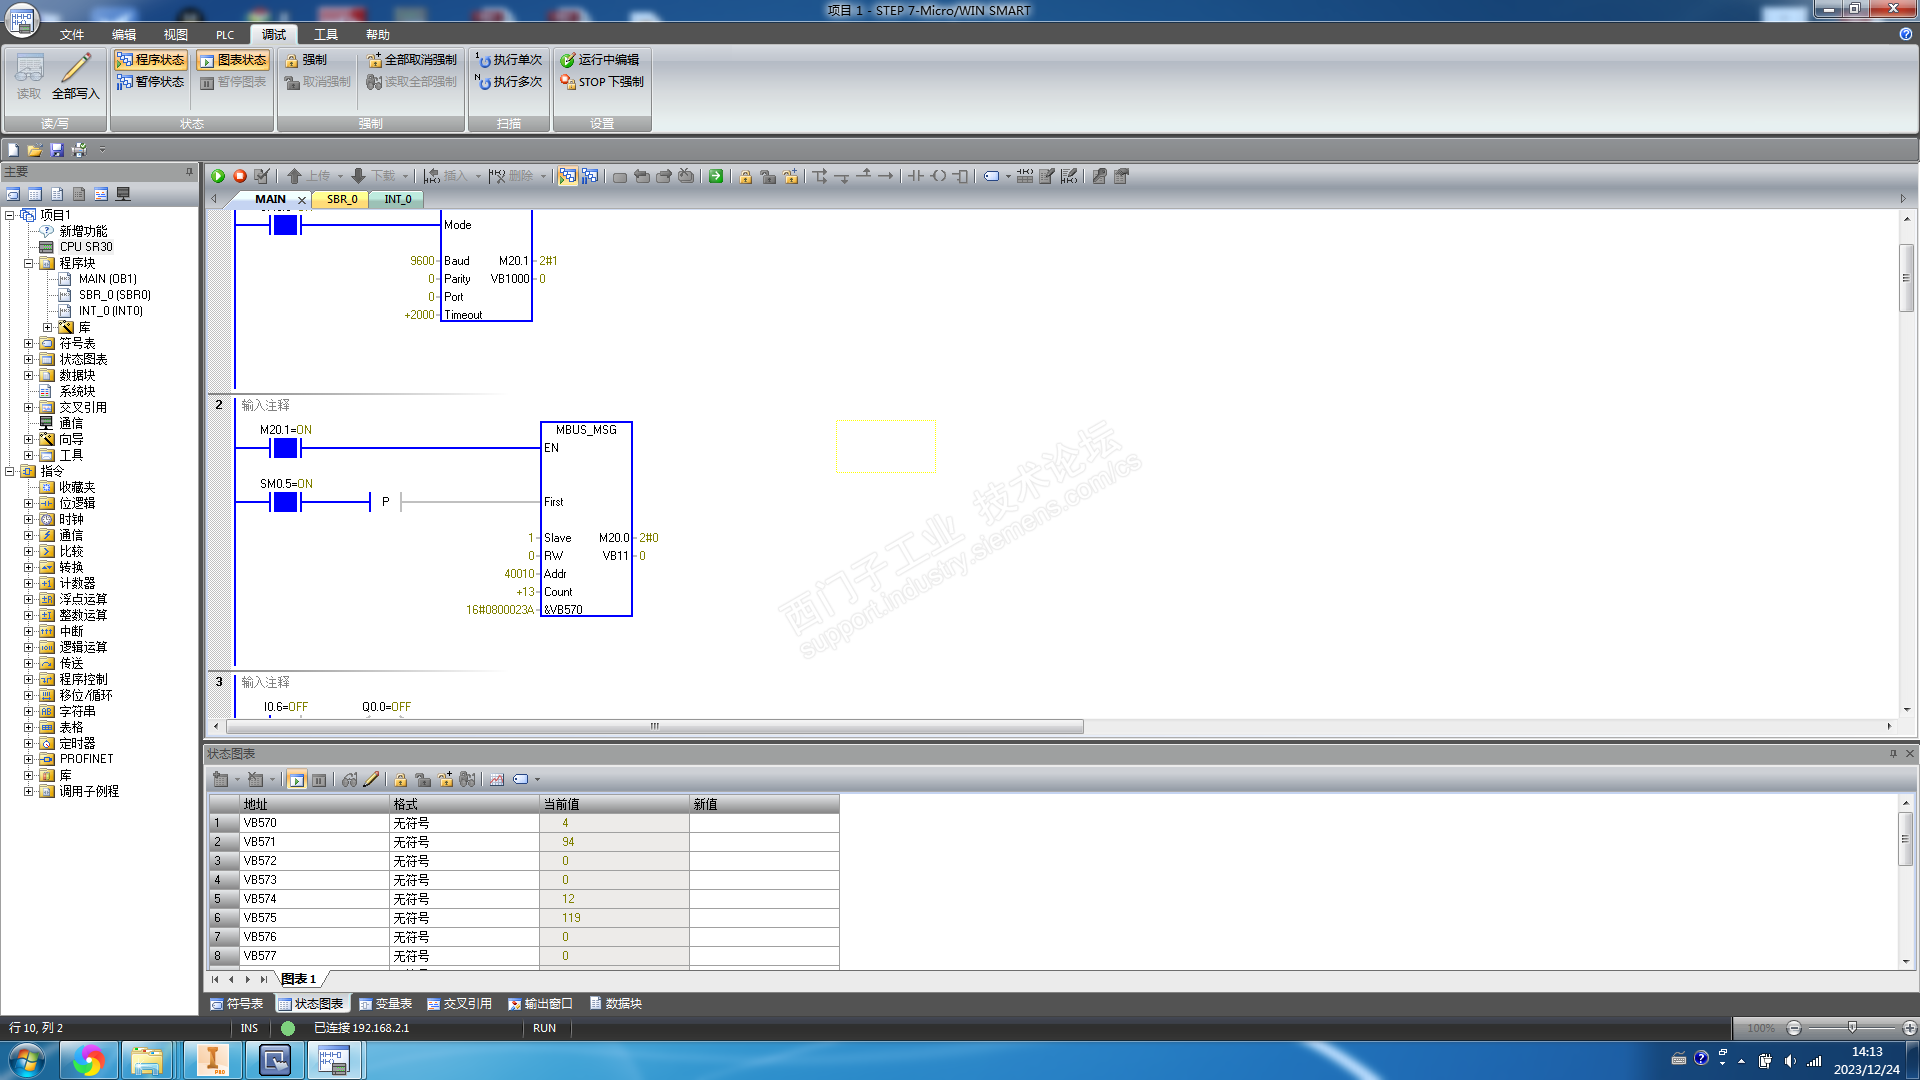This screenshot has height=1080, width=1920.
Task: Click STOP 下强制 button
Action: 601,82
